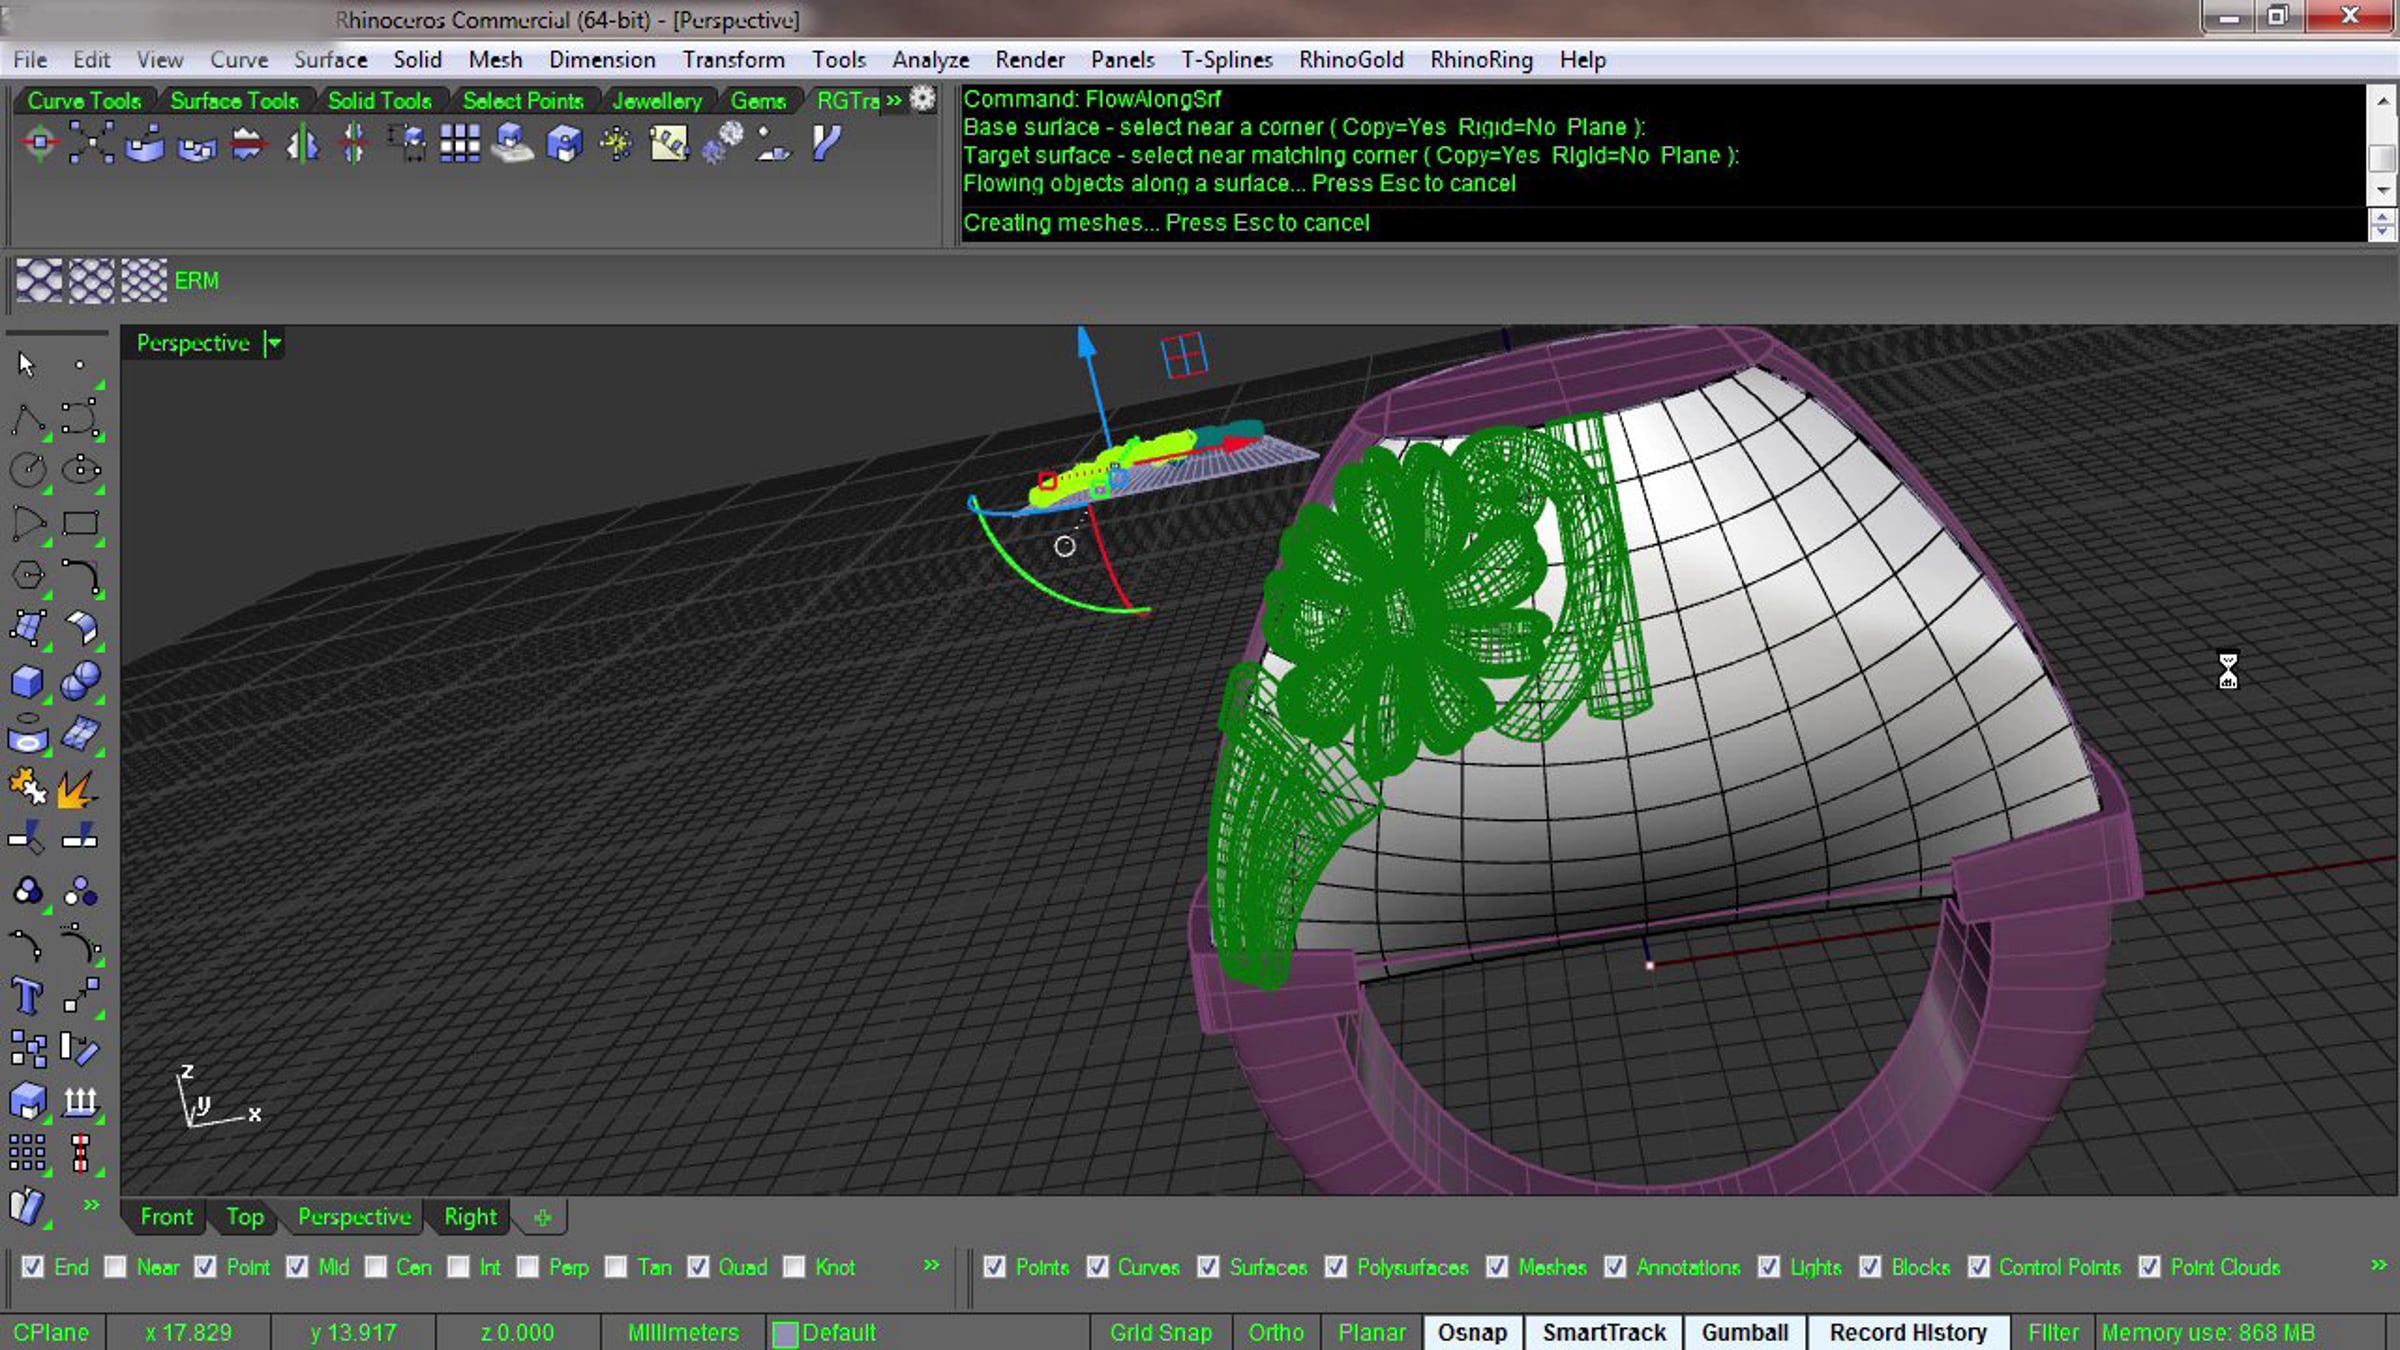The width and height of the screenshot is (2400, 1350).
Task: Switch to the Top viewport tab
Action: (x=244, y=1217)
